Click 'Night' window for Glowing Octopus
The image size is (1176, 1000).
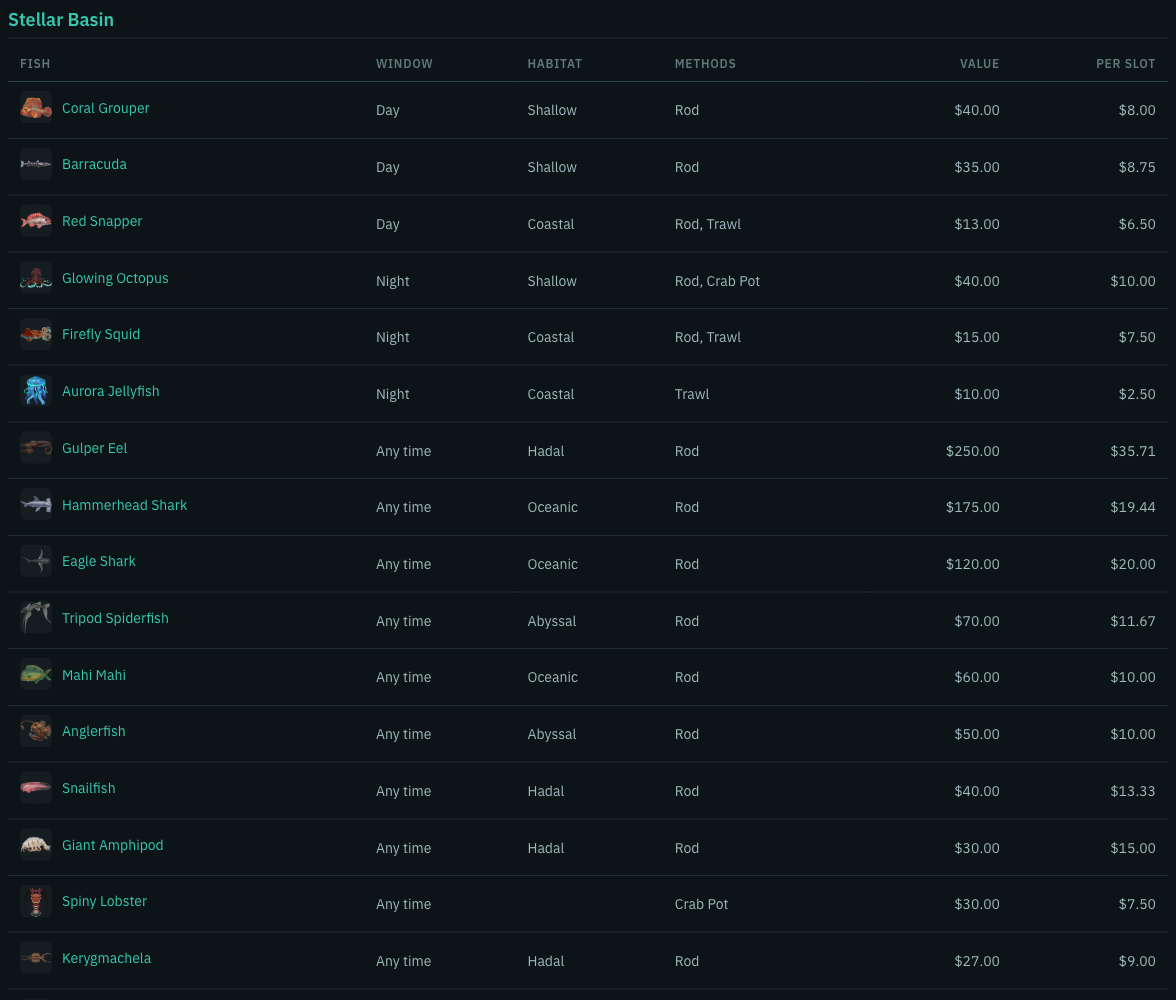(x=392, y=281)
